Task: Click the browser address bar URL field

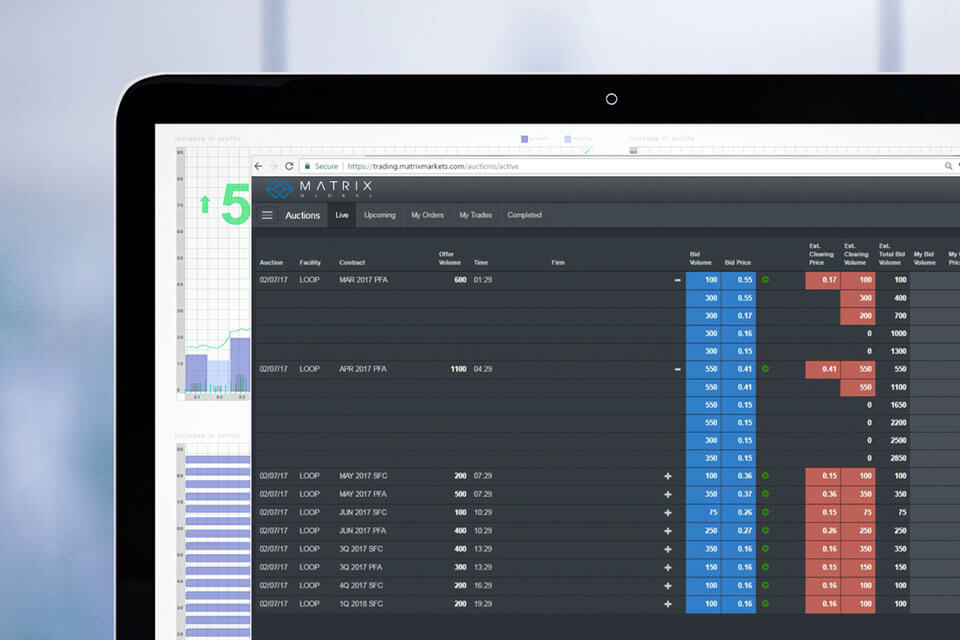Action: pyautogui.click(x=430, y=166)
